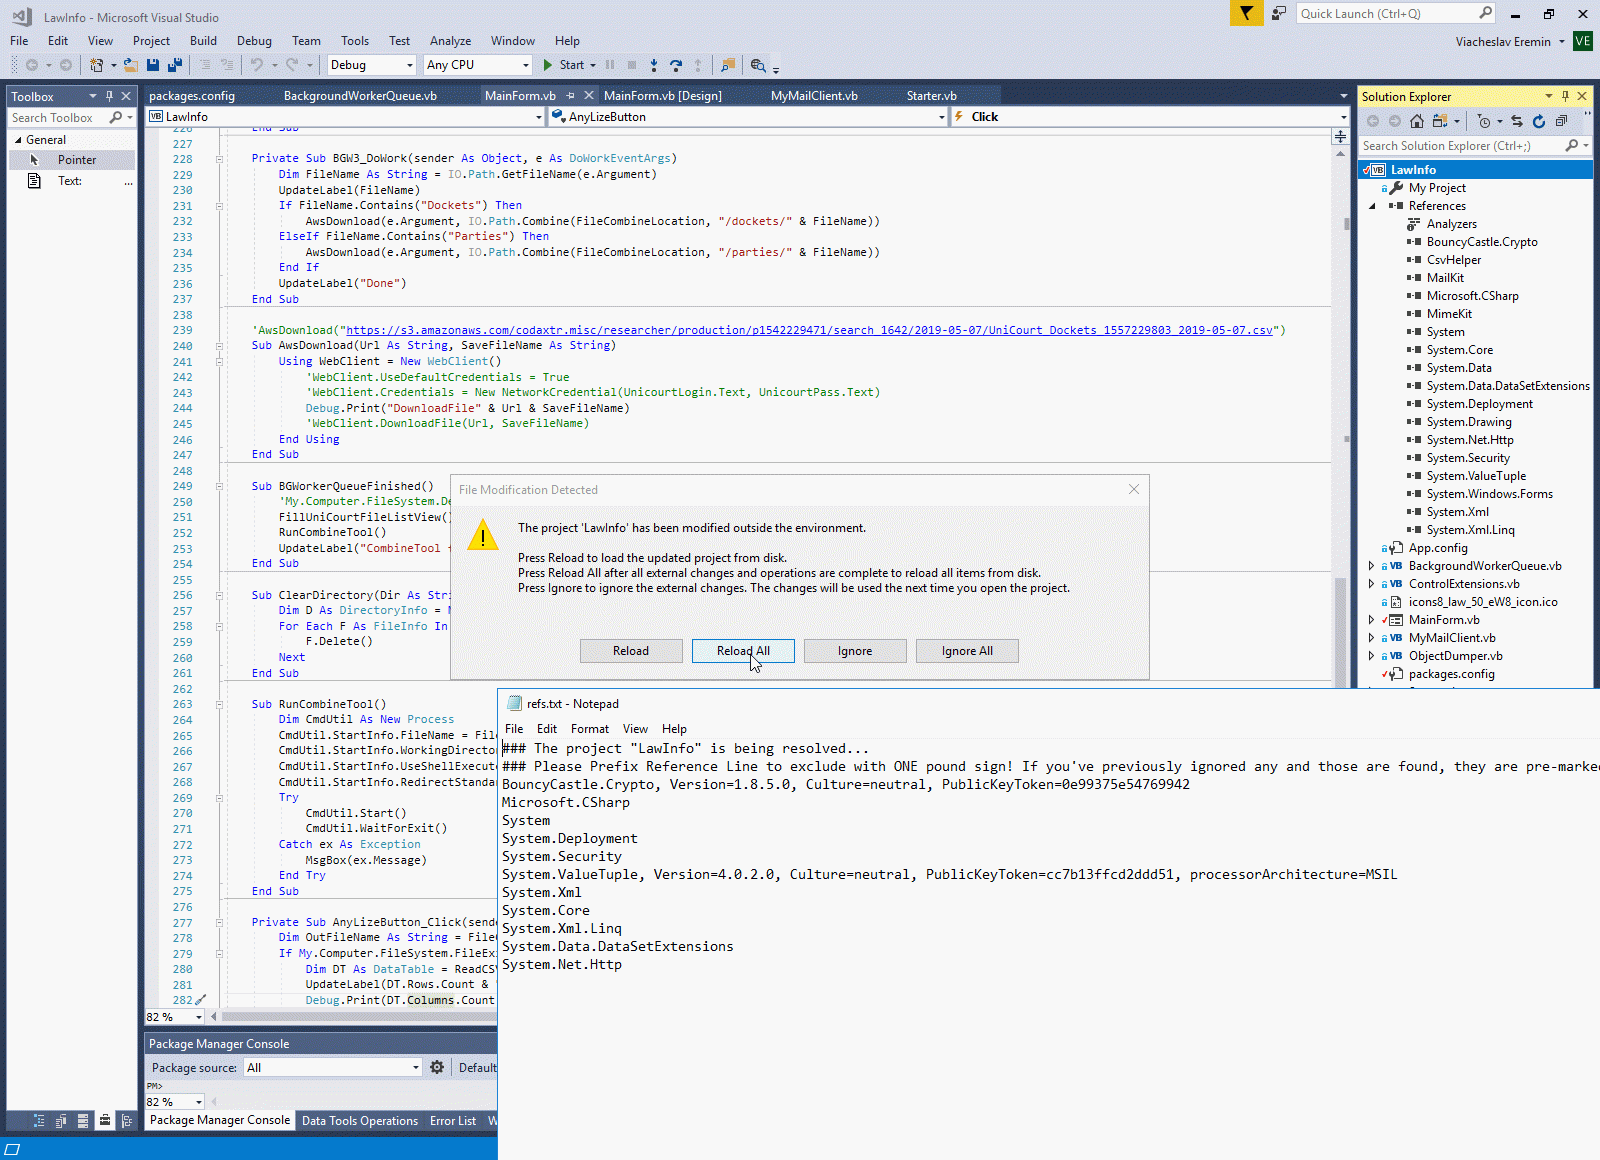Viewport: 1600px width, 1160px height.
Task: Click the Quick Launch search box
Action: [1396, 13]
